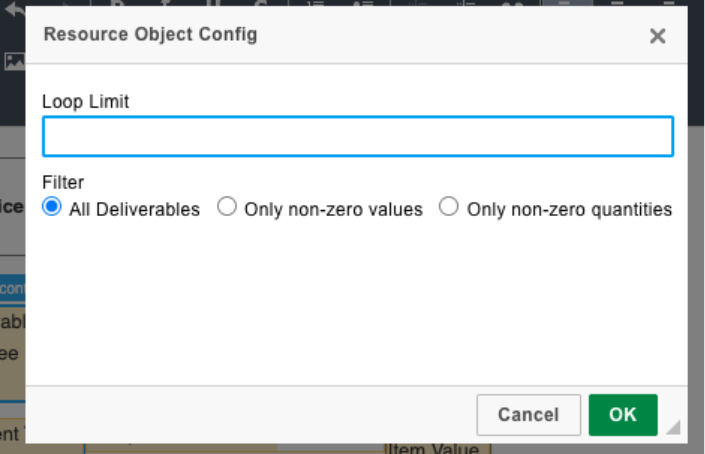Click the dialog resize grip corner
The image size is (705, 454).
[x=673, y=427]
